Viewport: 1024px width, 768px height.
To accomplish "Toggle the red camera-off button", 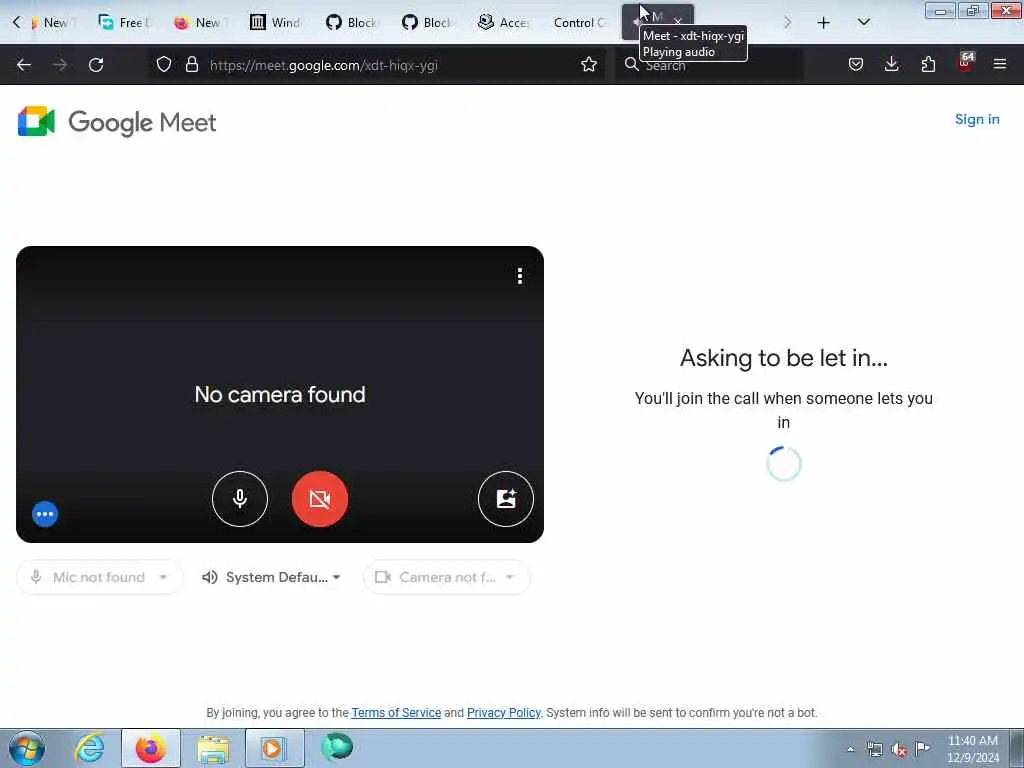I will [x=320, y=499].
